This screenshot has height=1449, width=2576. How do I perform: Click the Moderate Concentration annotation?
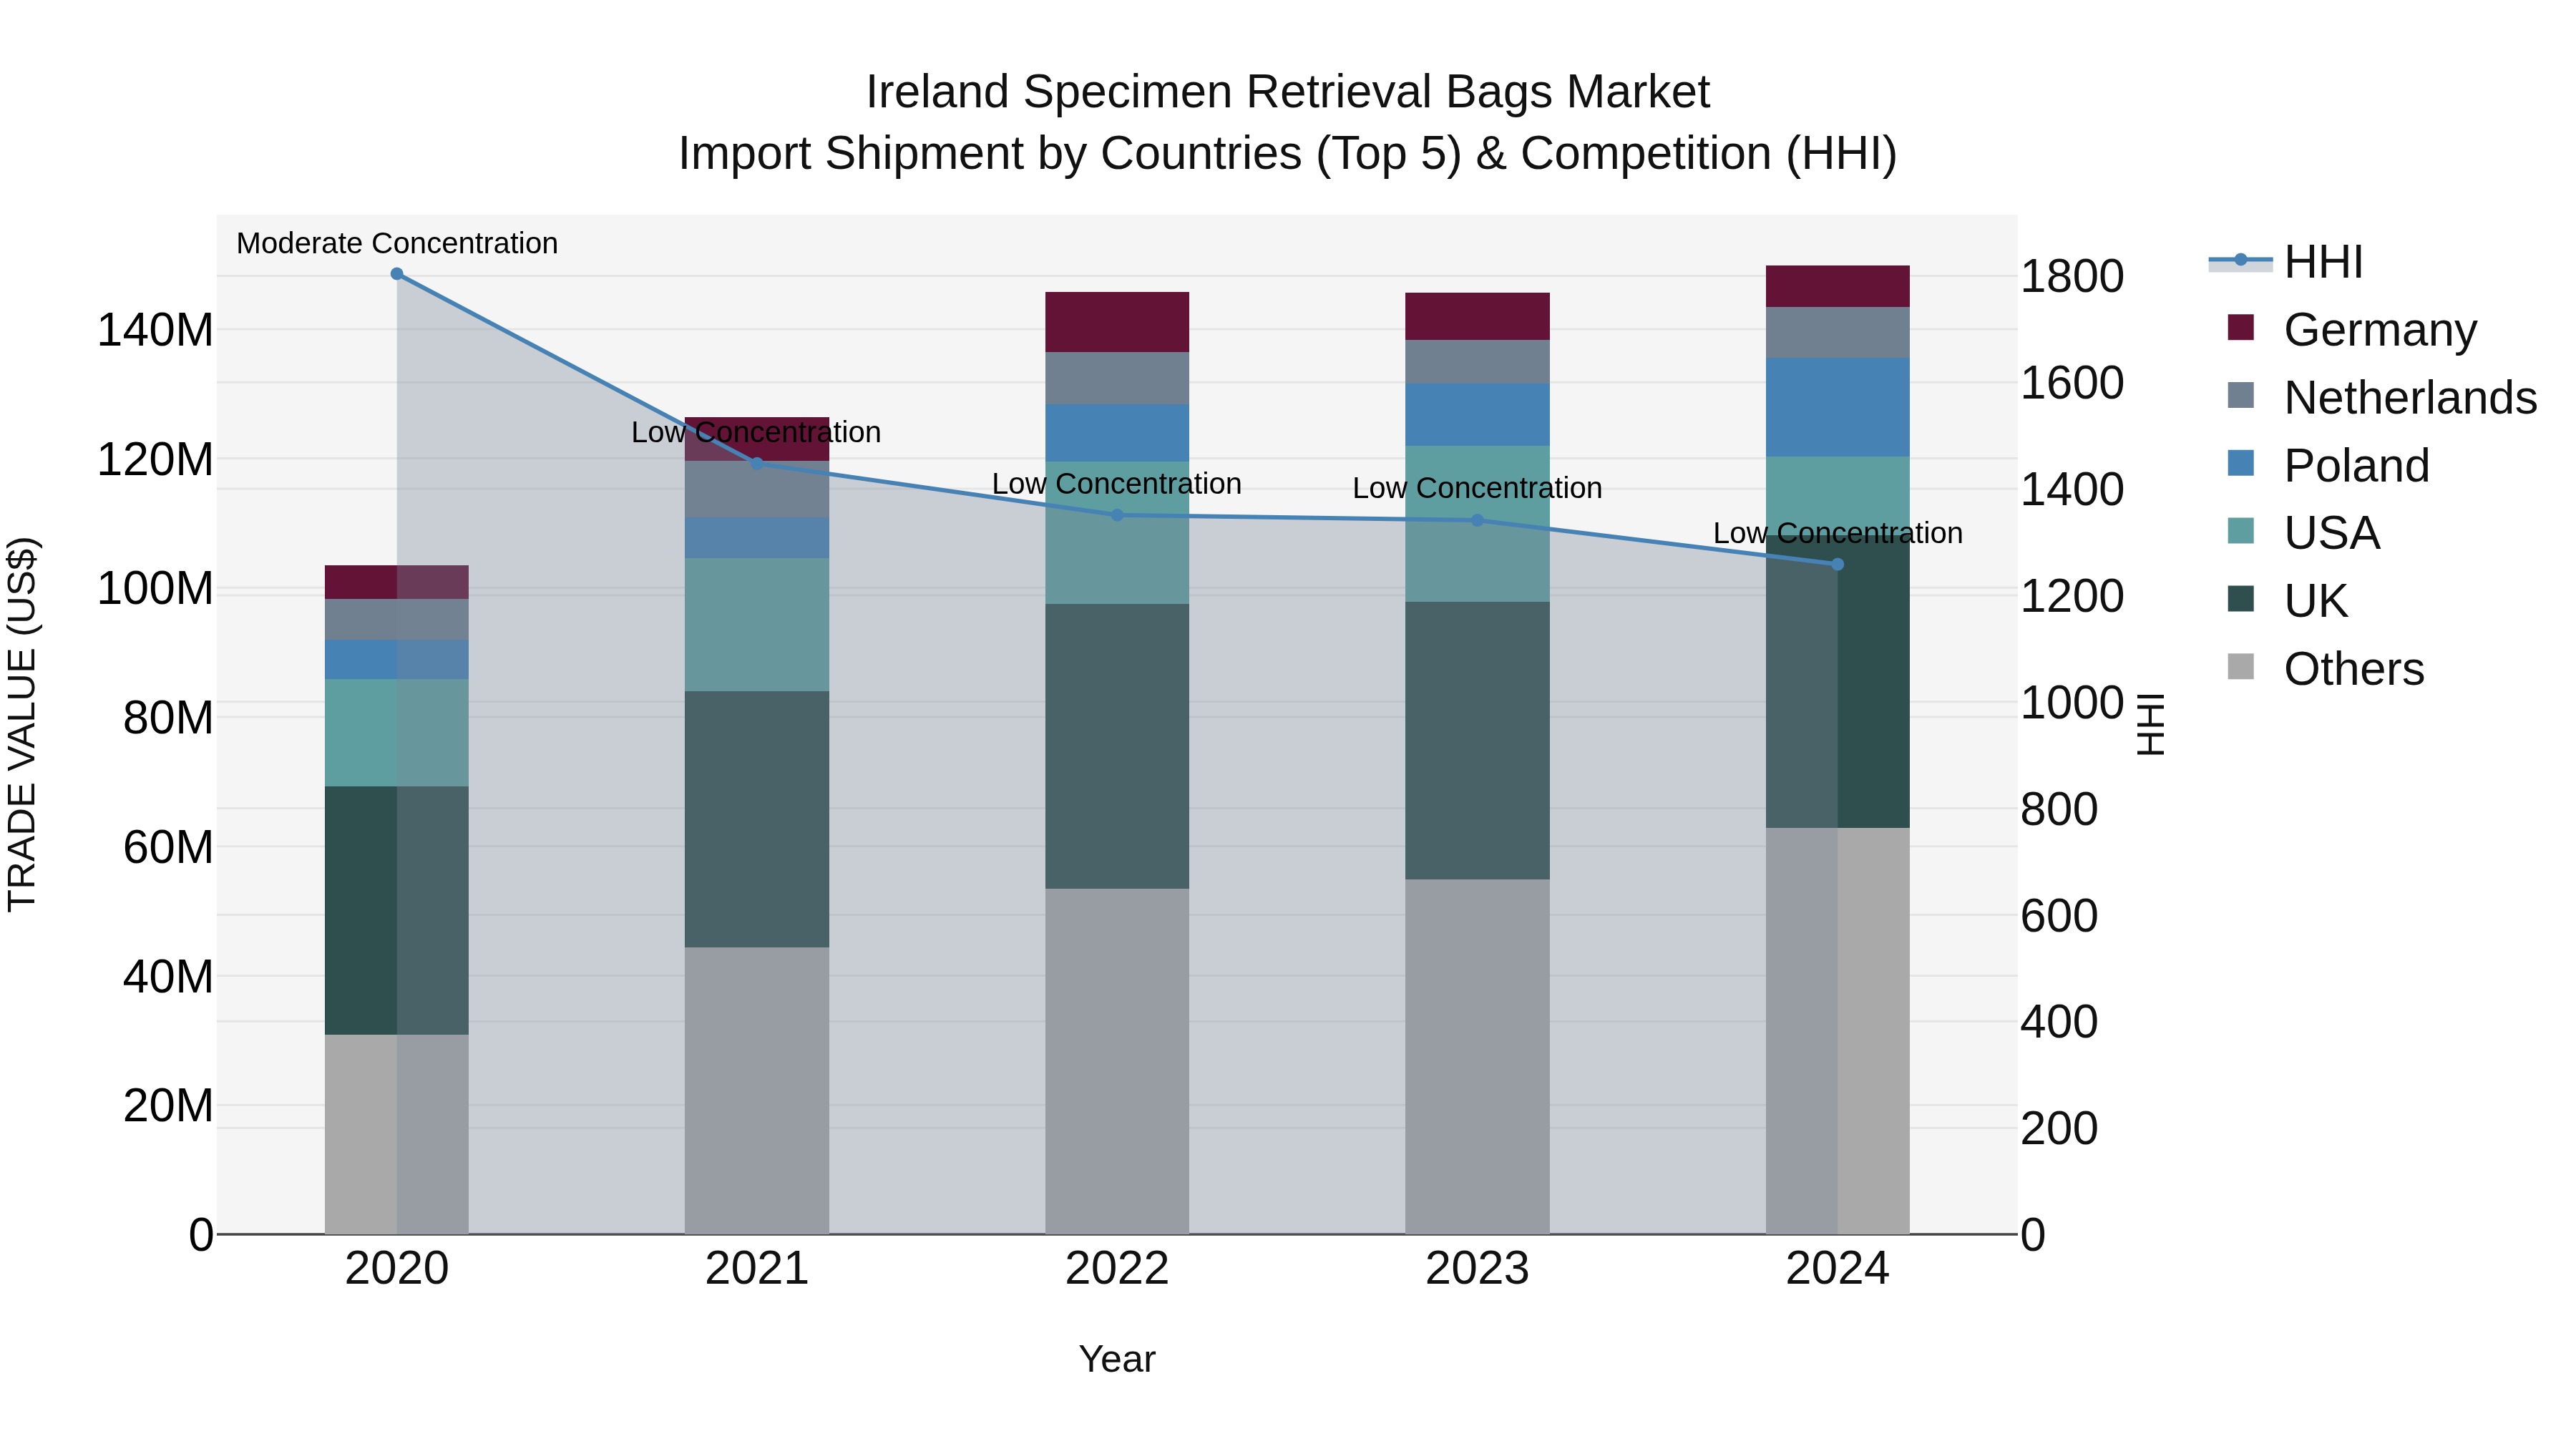[x=397, y=243]
